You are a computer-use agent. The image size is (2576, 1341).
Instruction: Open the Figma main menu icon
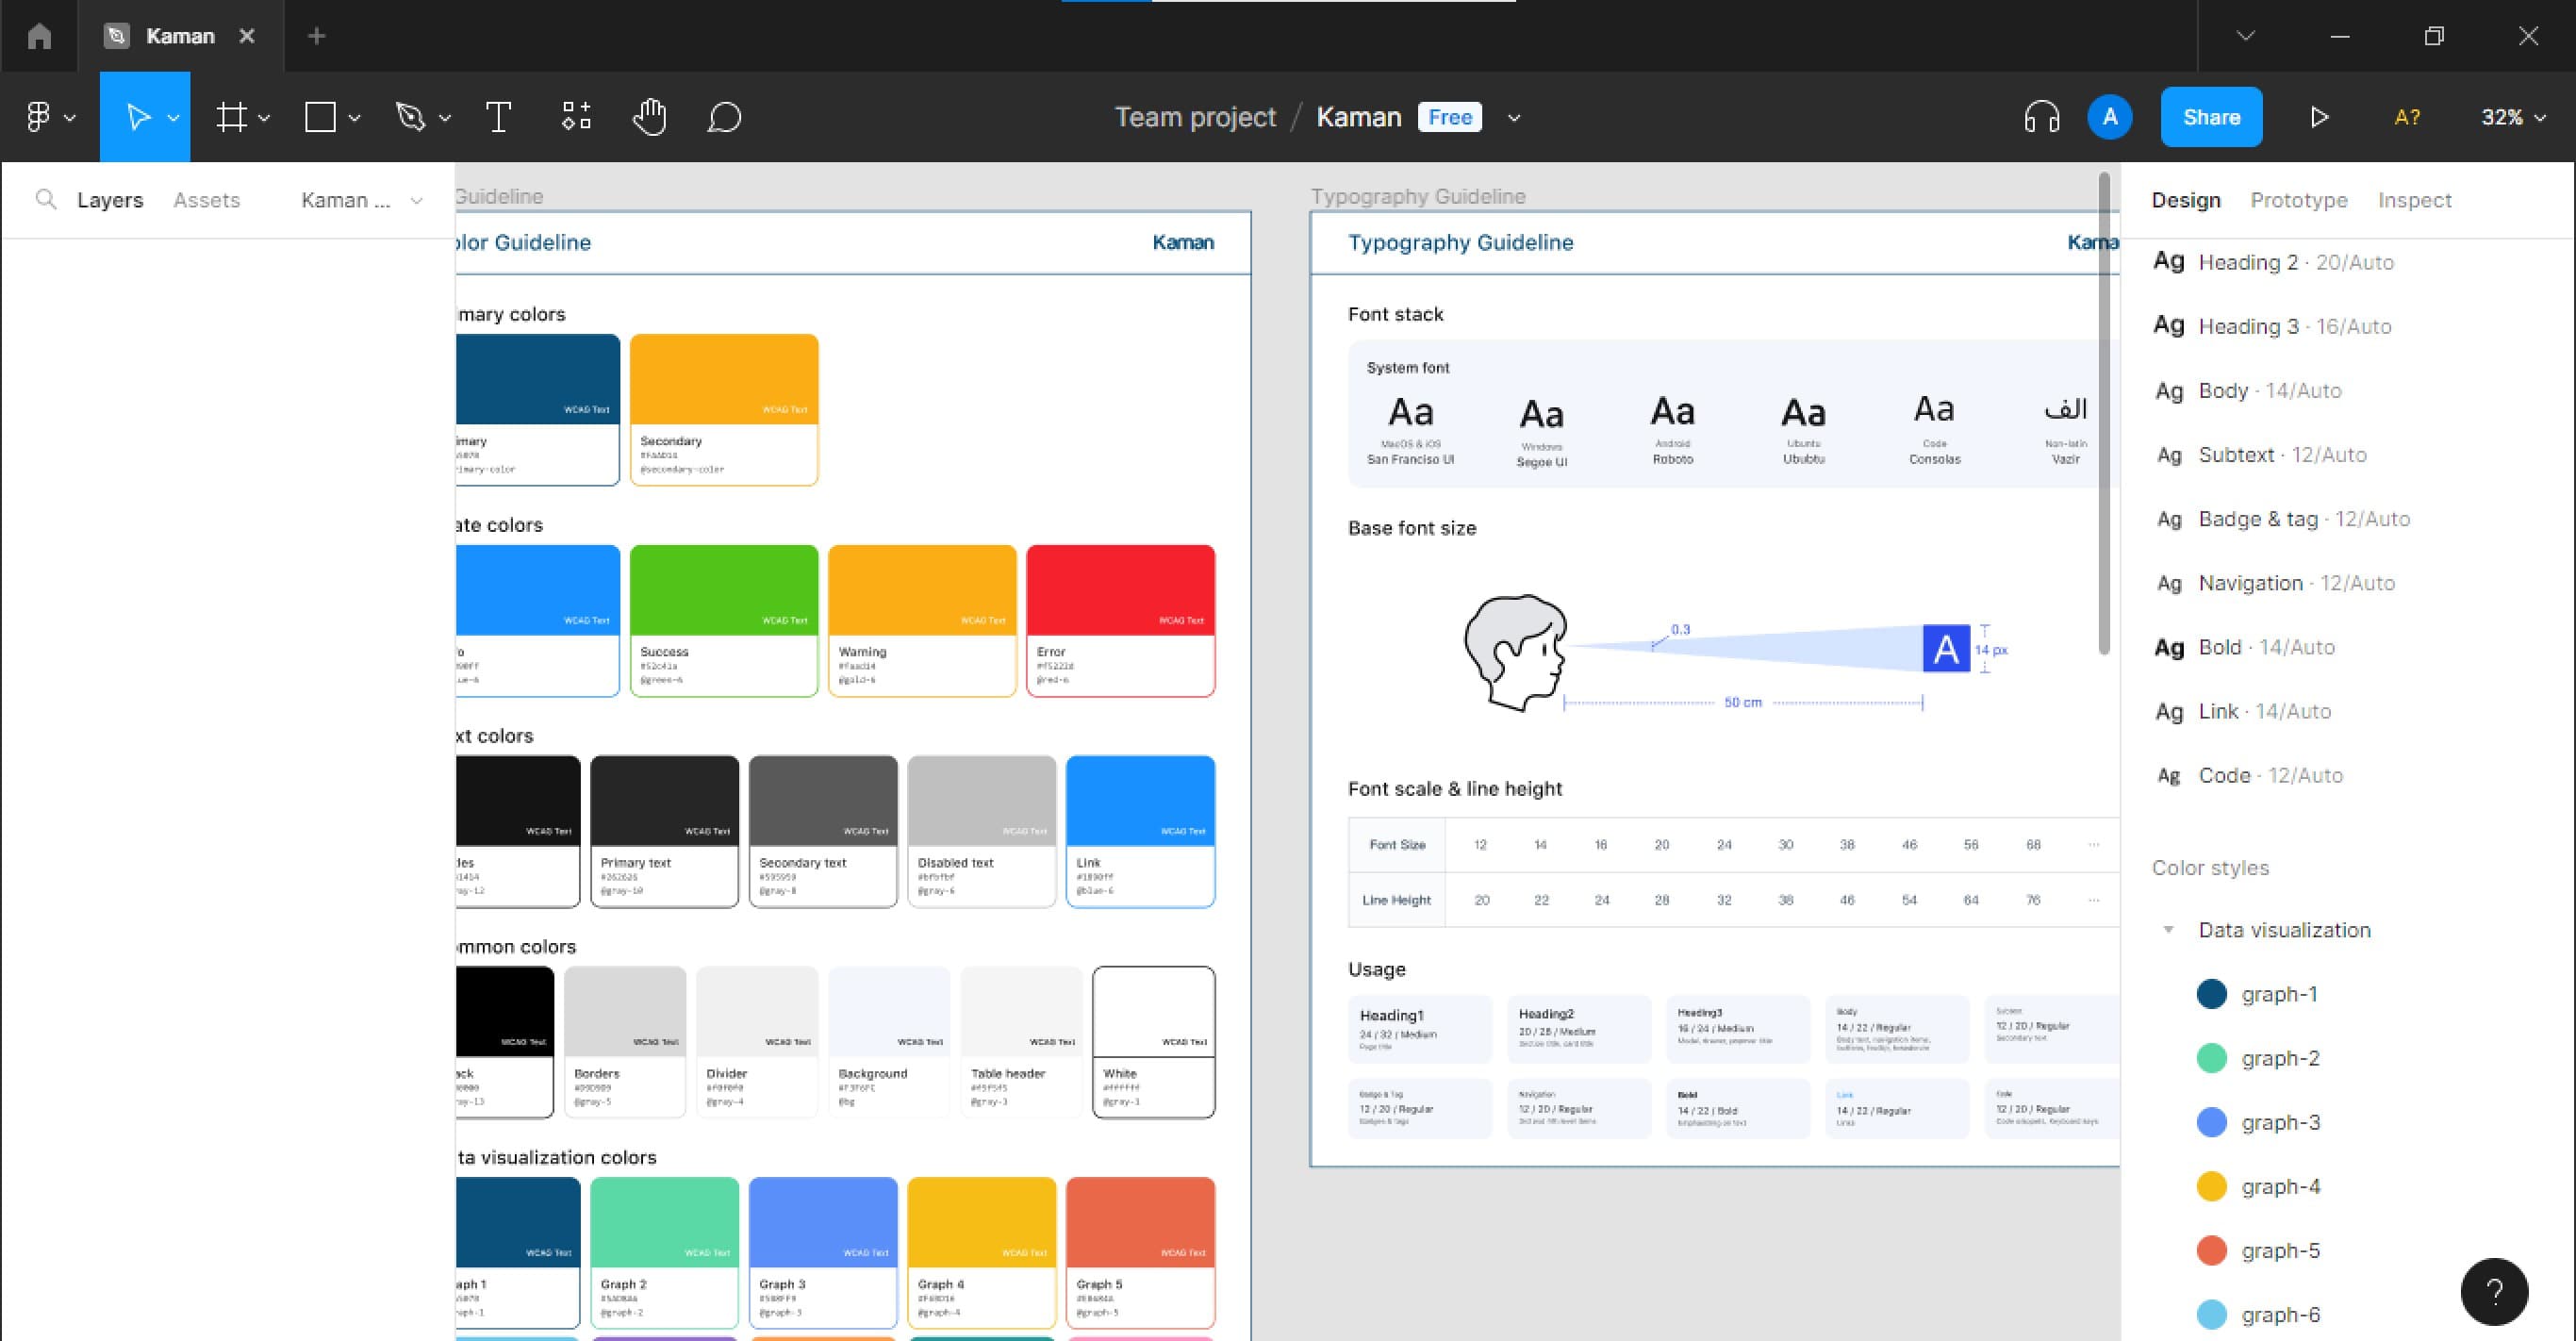click(x=38, y=117)
